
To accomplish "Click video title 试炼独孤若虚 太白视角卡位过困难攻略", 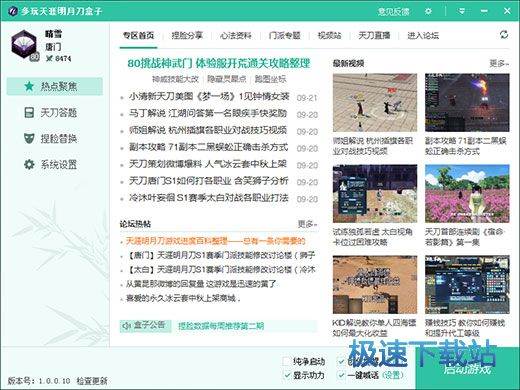I will tap(373, 237).
